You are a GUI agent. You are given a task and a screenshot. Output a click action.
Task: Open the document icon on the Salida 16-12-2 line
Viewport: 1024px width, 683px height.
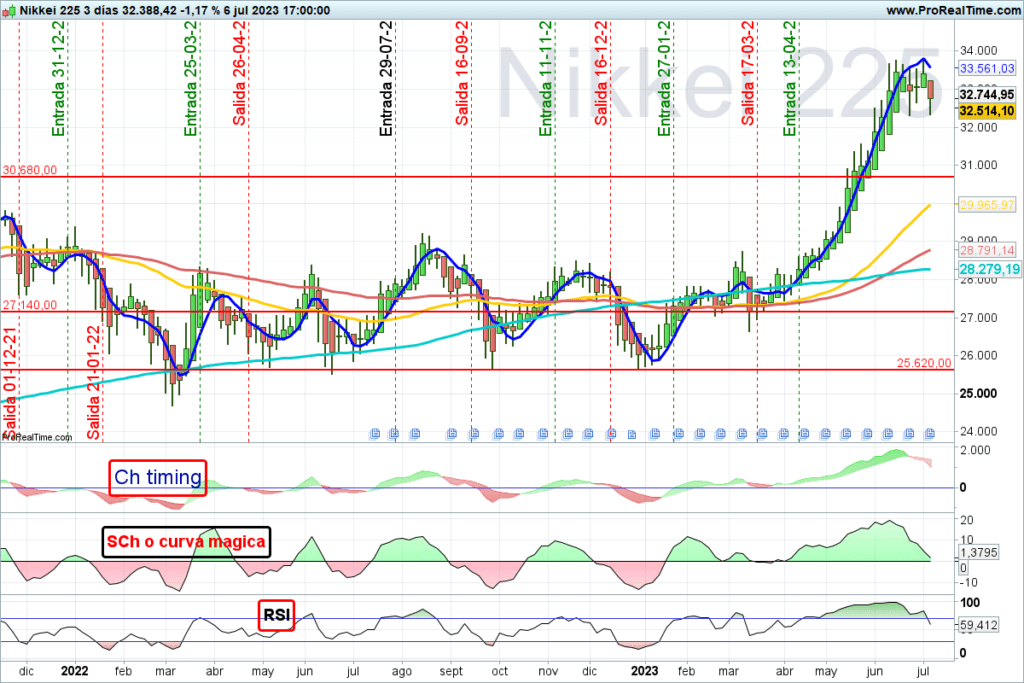611,434
